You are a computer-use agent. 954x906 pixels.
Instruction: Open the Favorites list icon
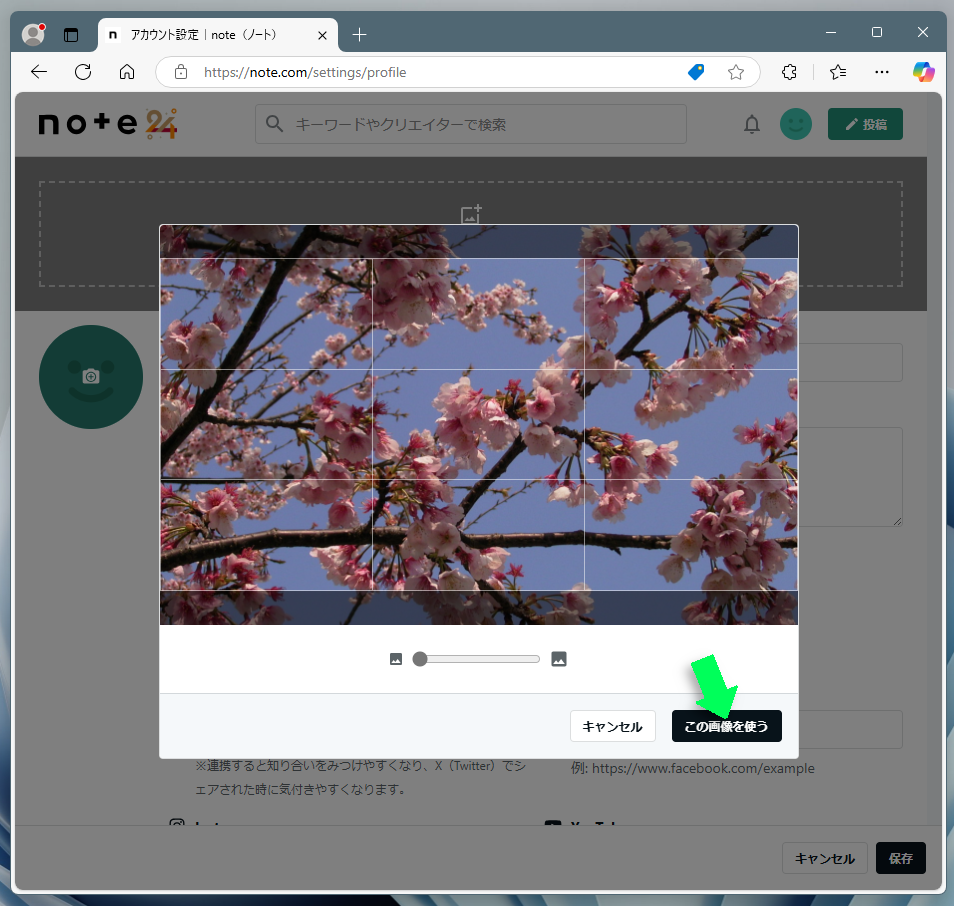click(x=838, y=72)
